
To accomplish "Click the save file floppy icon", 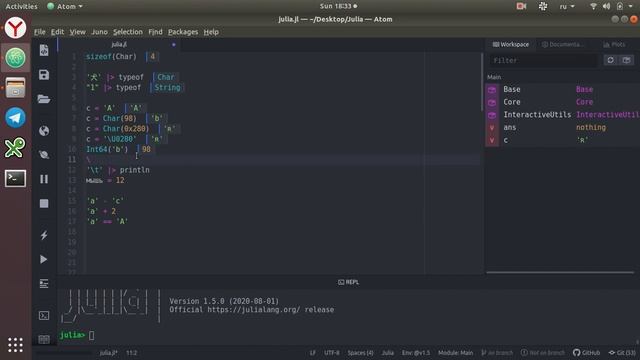I will tap(44, 75).
